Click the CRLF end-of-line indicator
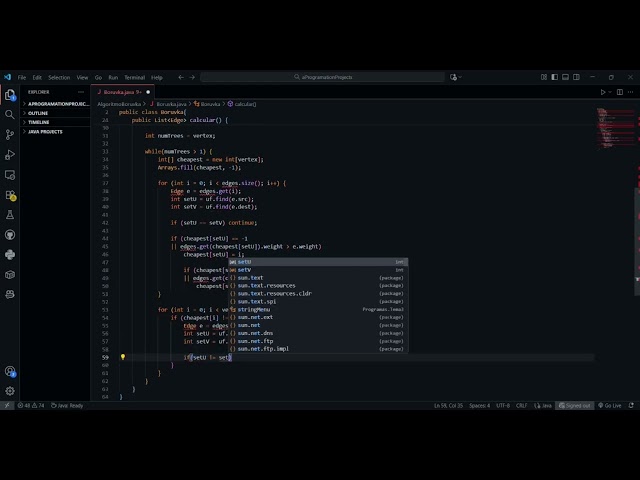640x480 pixels. pos(522,406)
